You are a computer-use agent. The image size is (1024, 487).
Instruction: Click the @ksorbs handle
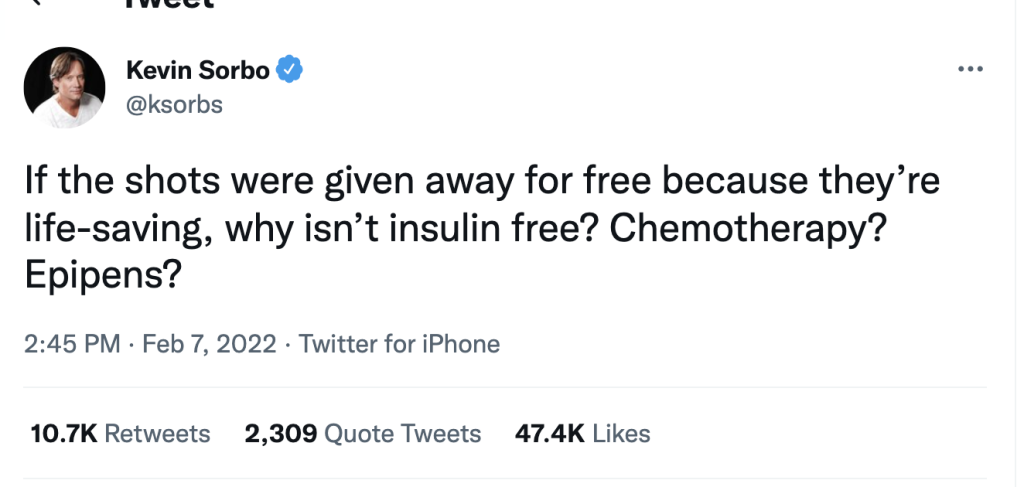pyautogui.click(x=174, y=104)
